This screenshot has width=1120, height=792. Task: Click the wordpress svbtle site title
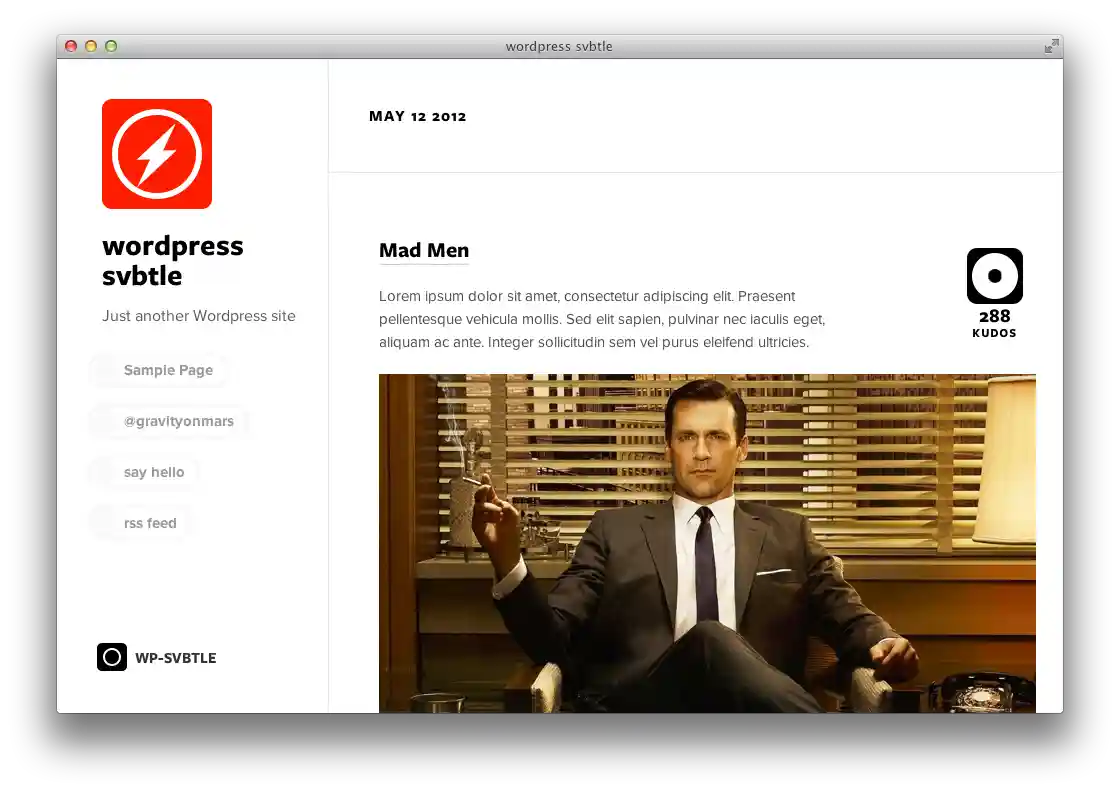173,261
